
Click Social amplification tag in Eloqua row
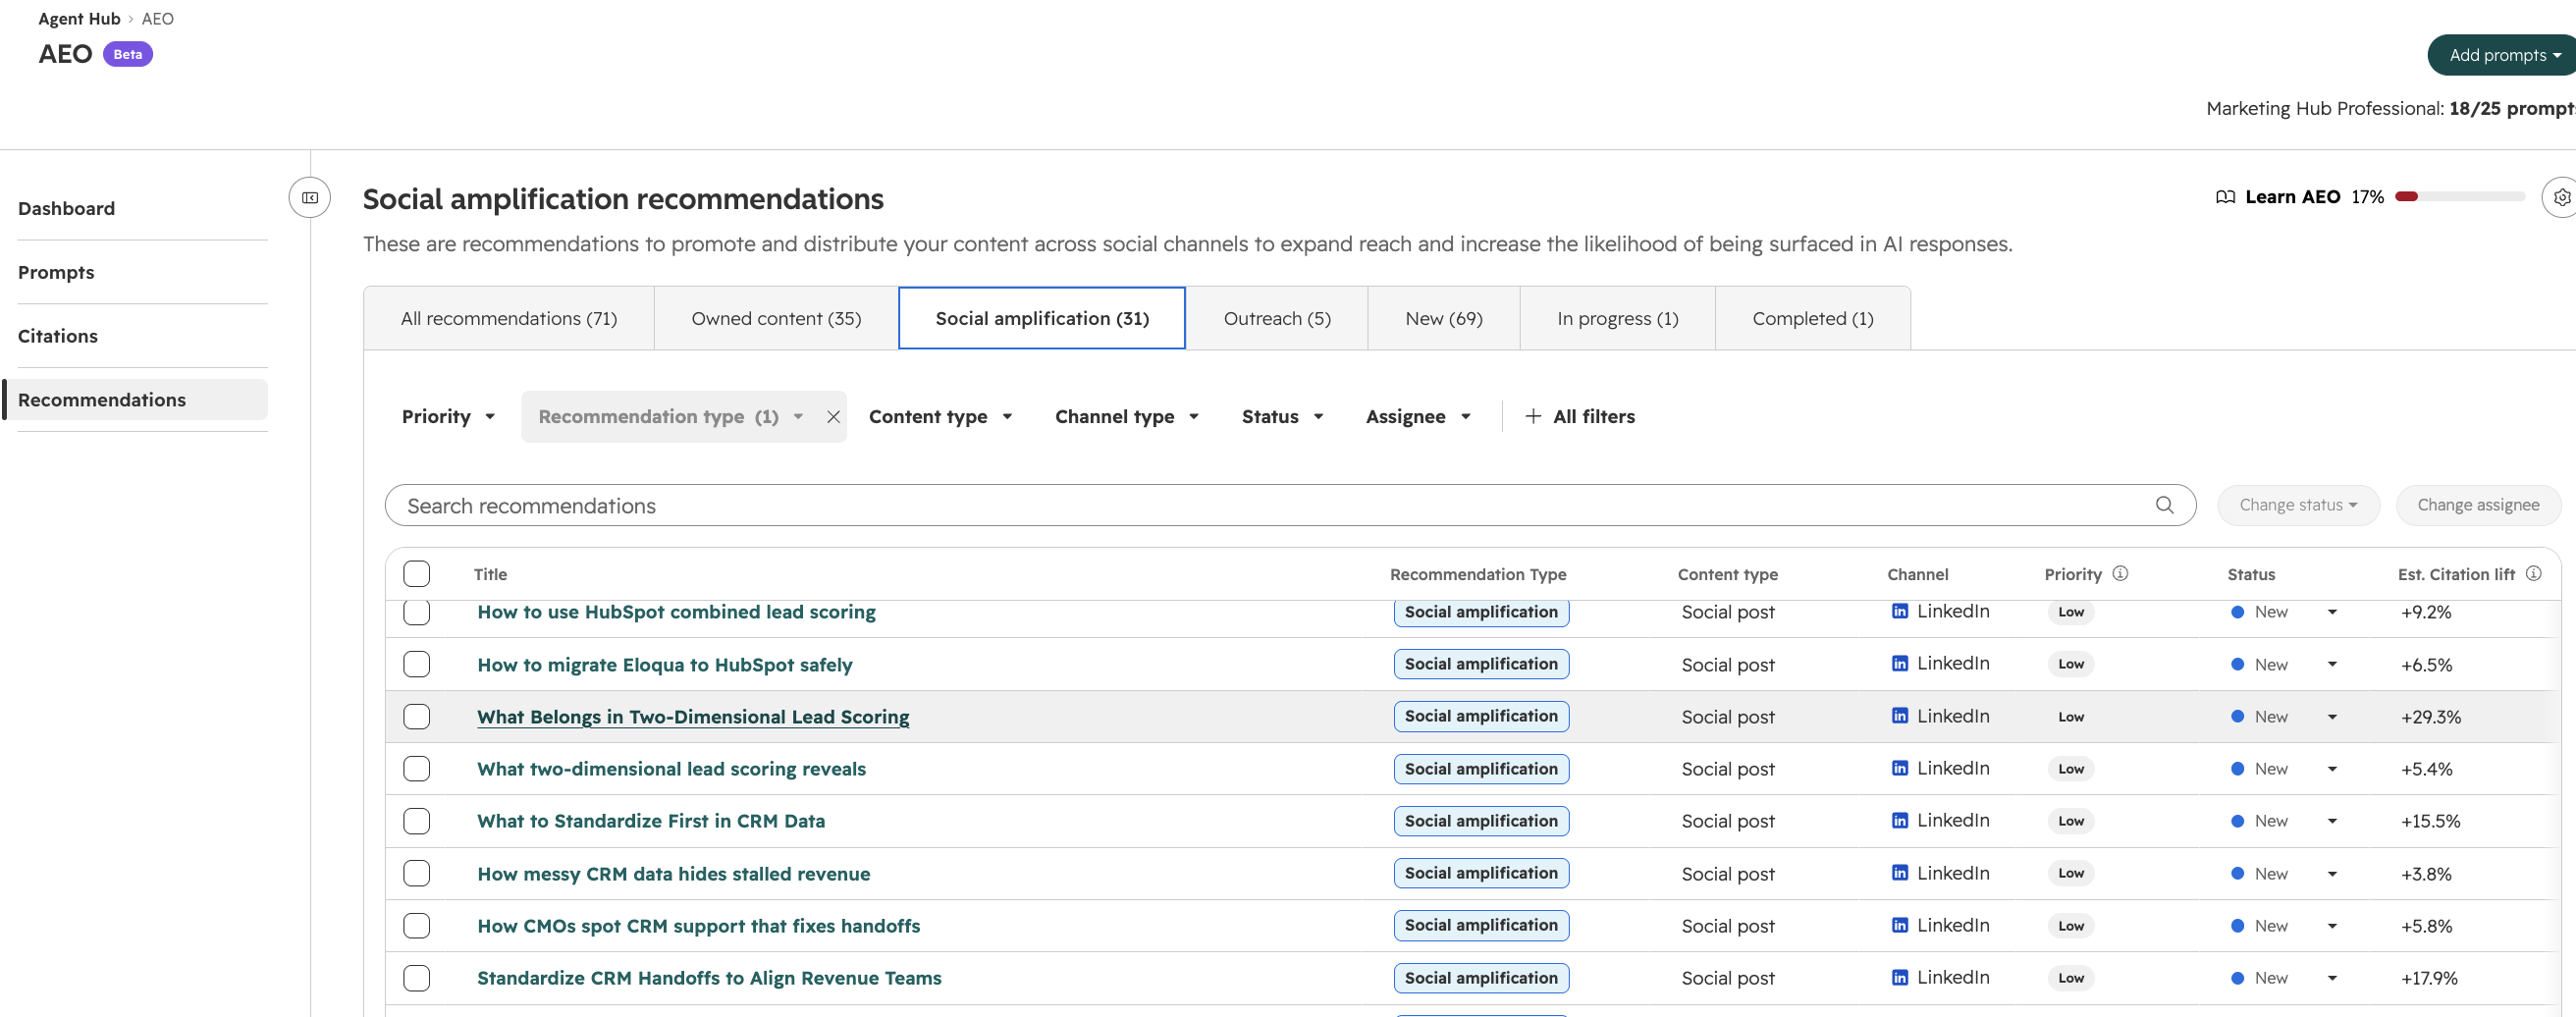(x=1481, y=664)
